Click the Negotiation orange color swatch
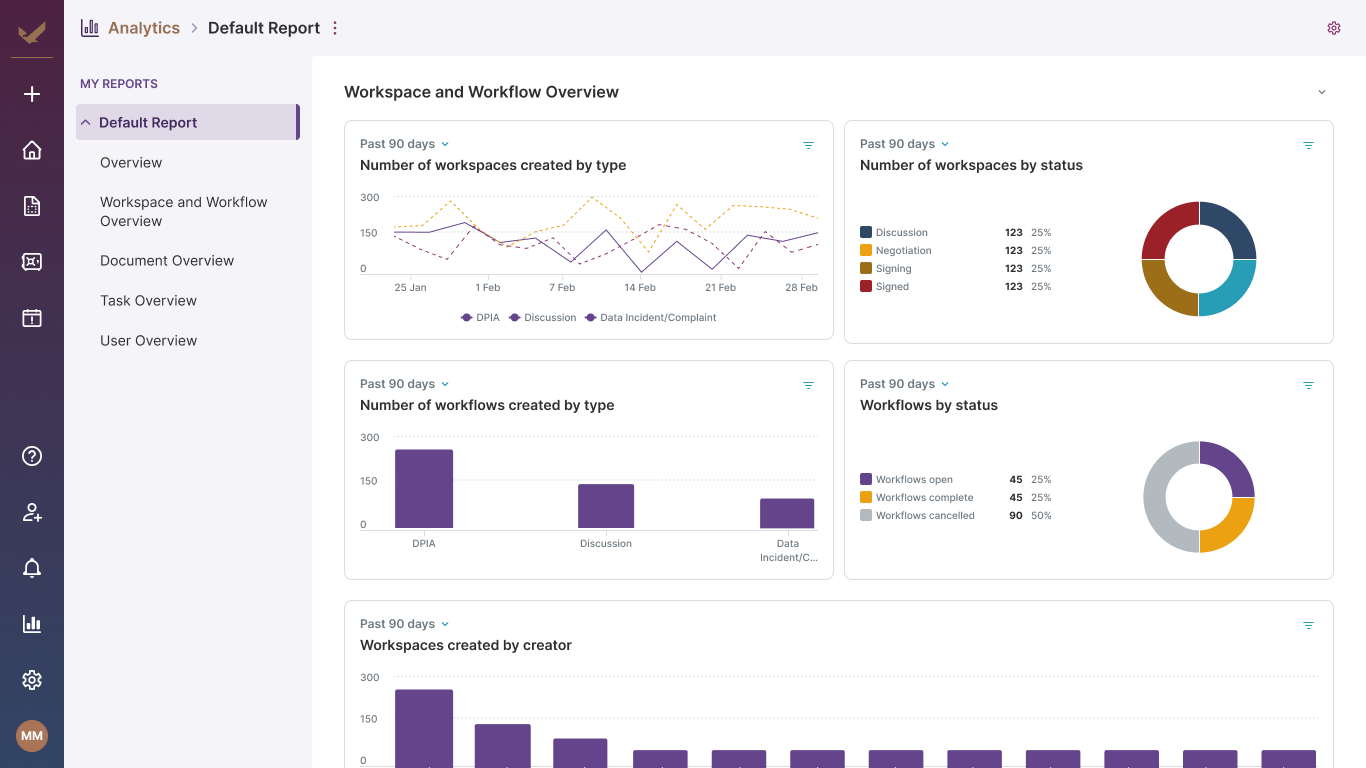This screenshot has width=1366, height=768. pyautogui.click(x=866, y=250)
